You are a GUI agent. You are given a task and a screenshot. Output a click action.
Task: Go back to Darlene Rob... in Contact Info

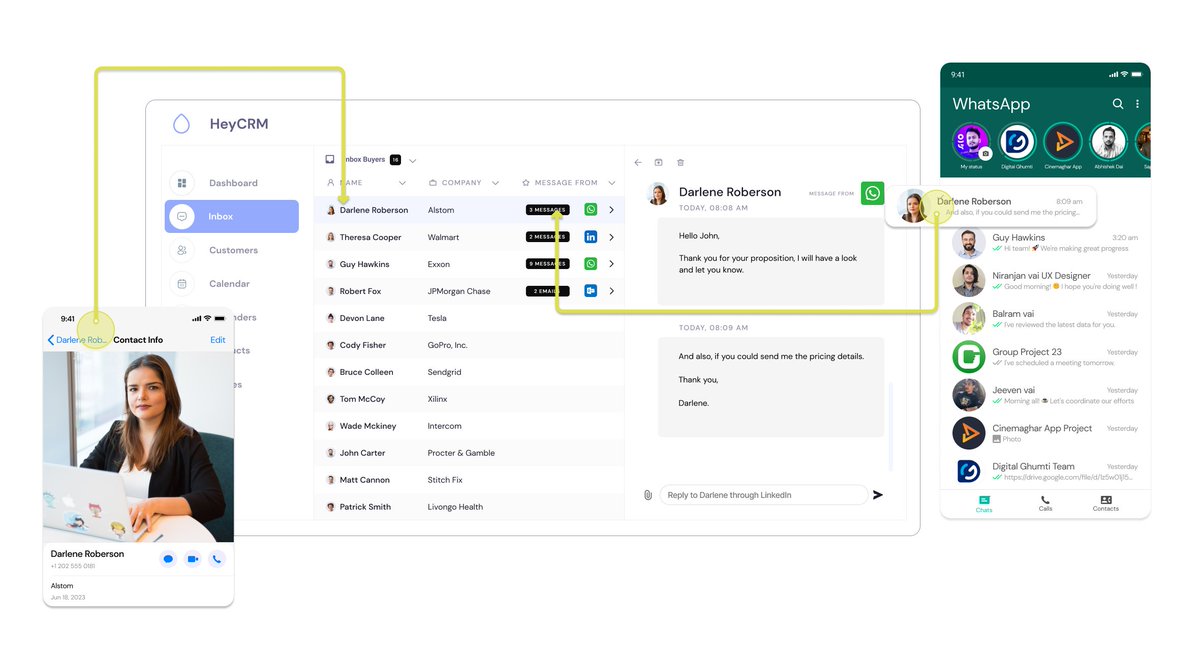77,340
